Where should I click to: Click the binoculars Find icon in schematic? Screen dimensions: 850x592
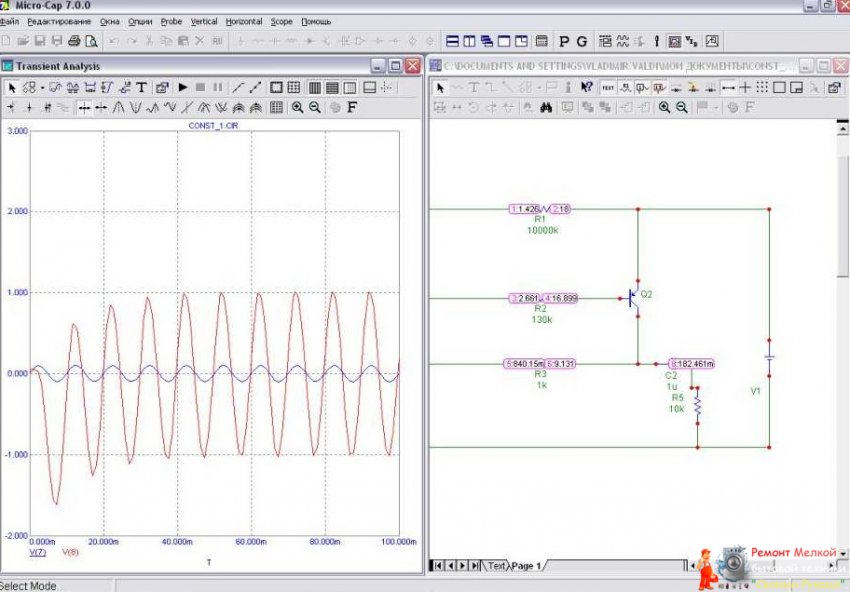tap(547, 107)
